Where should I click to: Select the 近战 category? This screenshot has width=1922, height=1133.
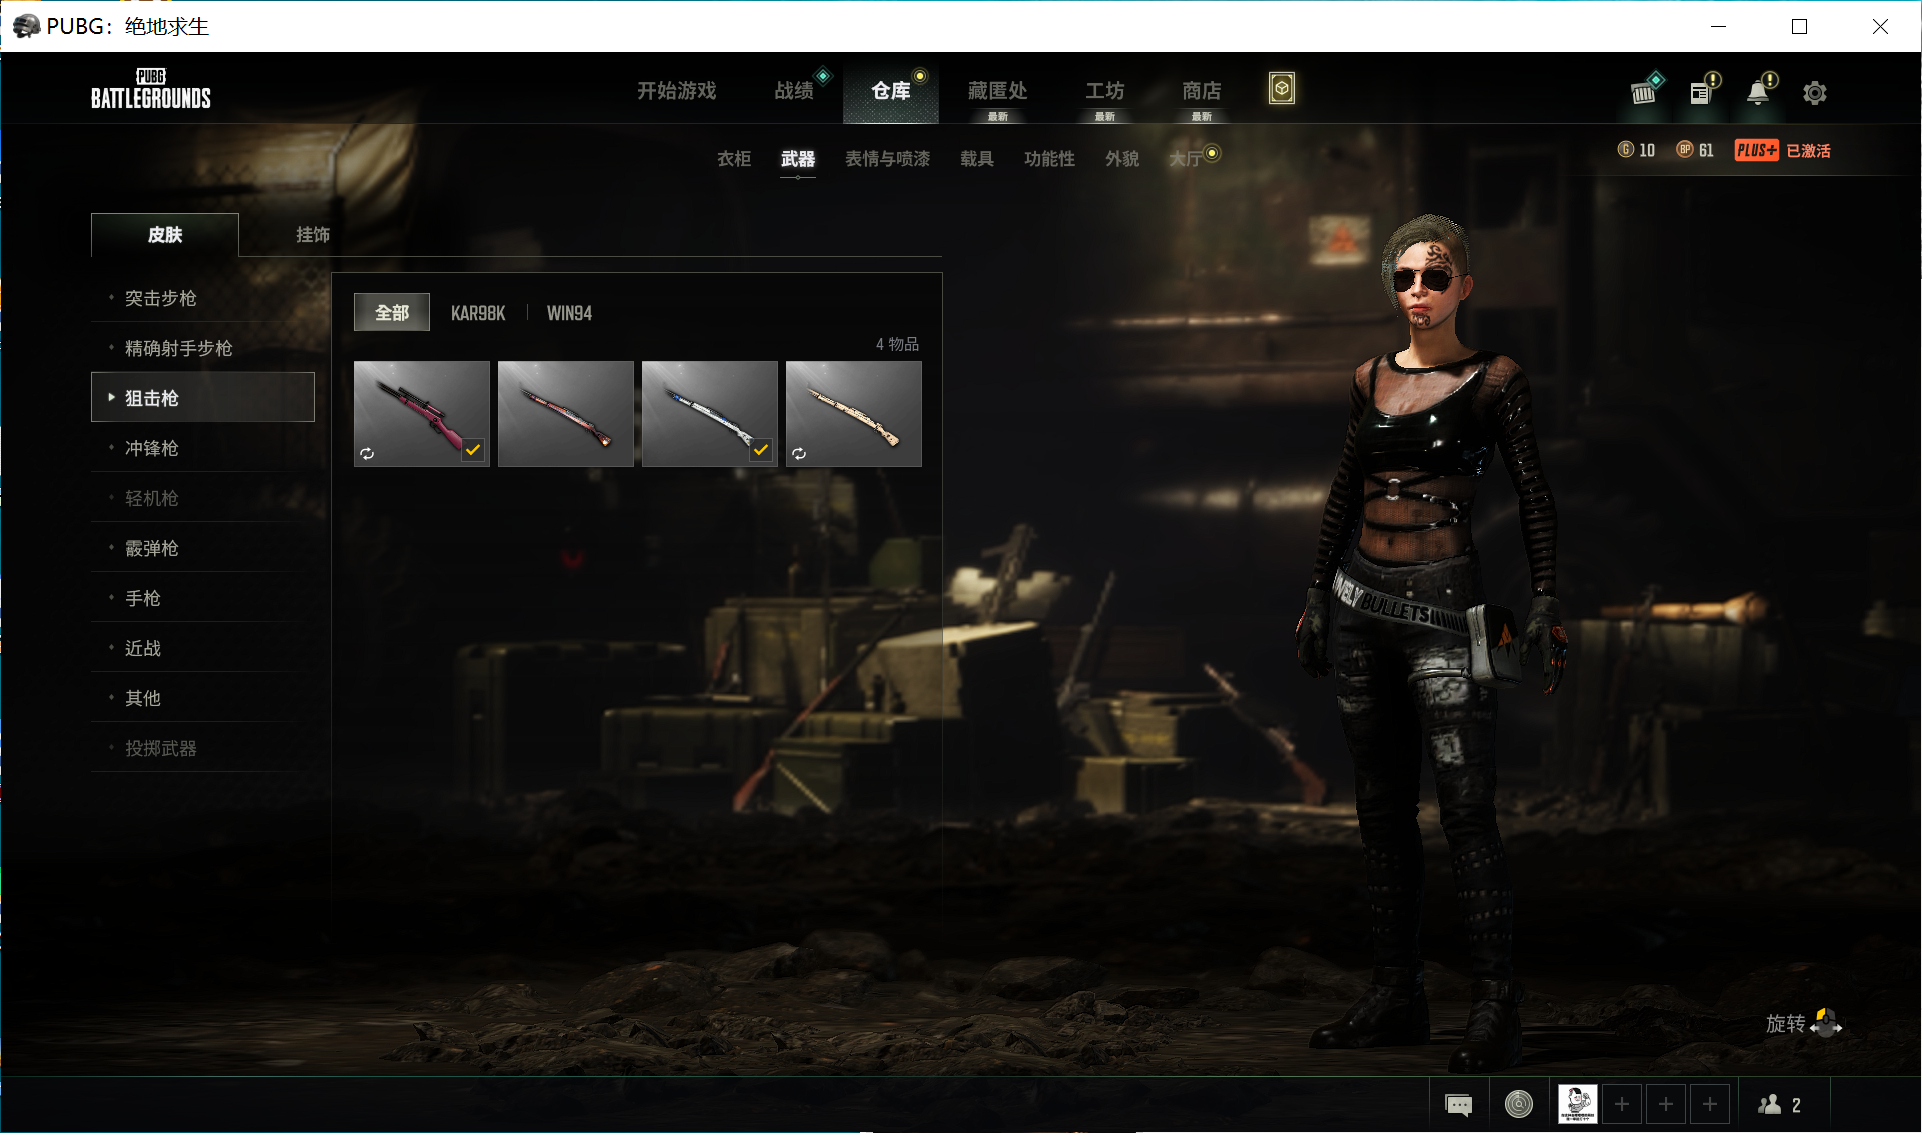tap(203, 648)
